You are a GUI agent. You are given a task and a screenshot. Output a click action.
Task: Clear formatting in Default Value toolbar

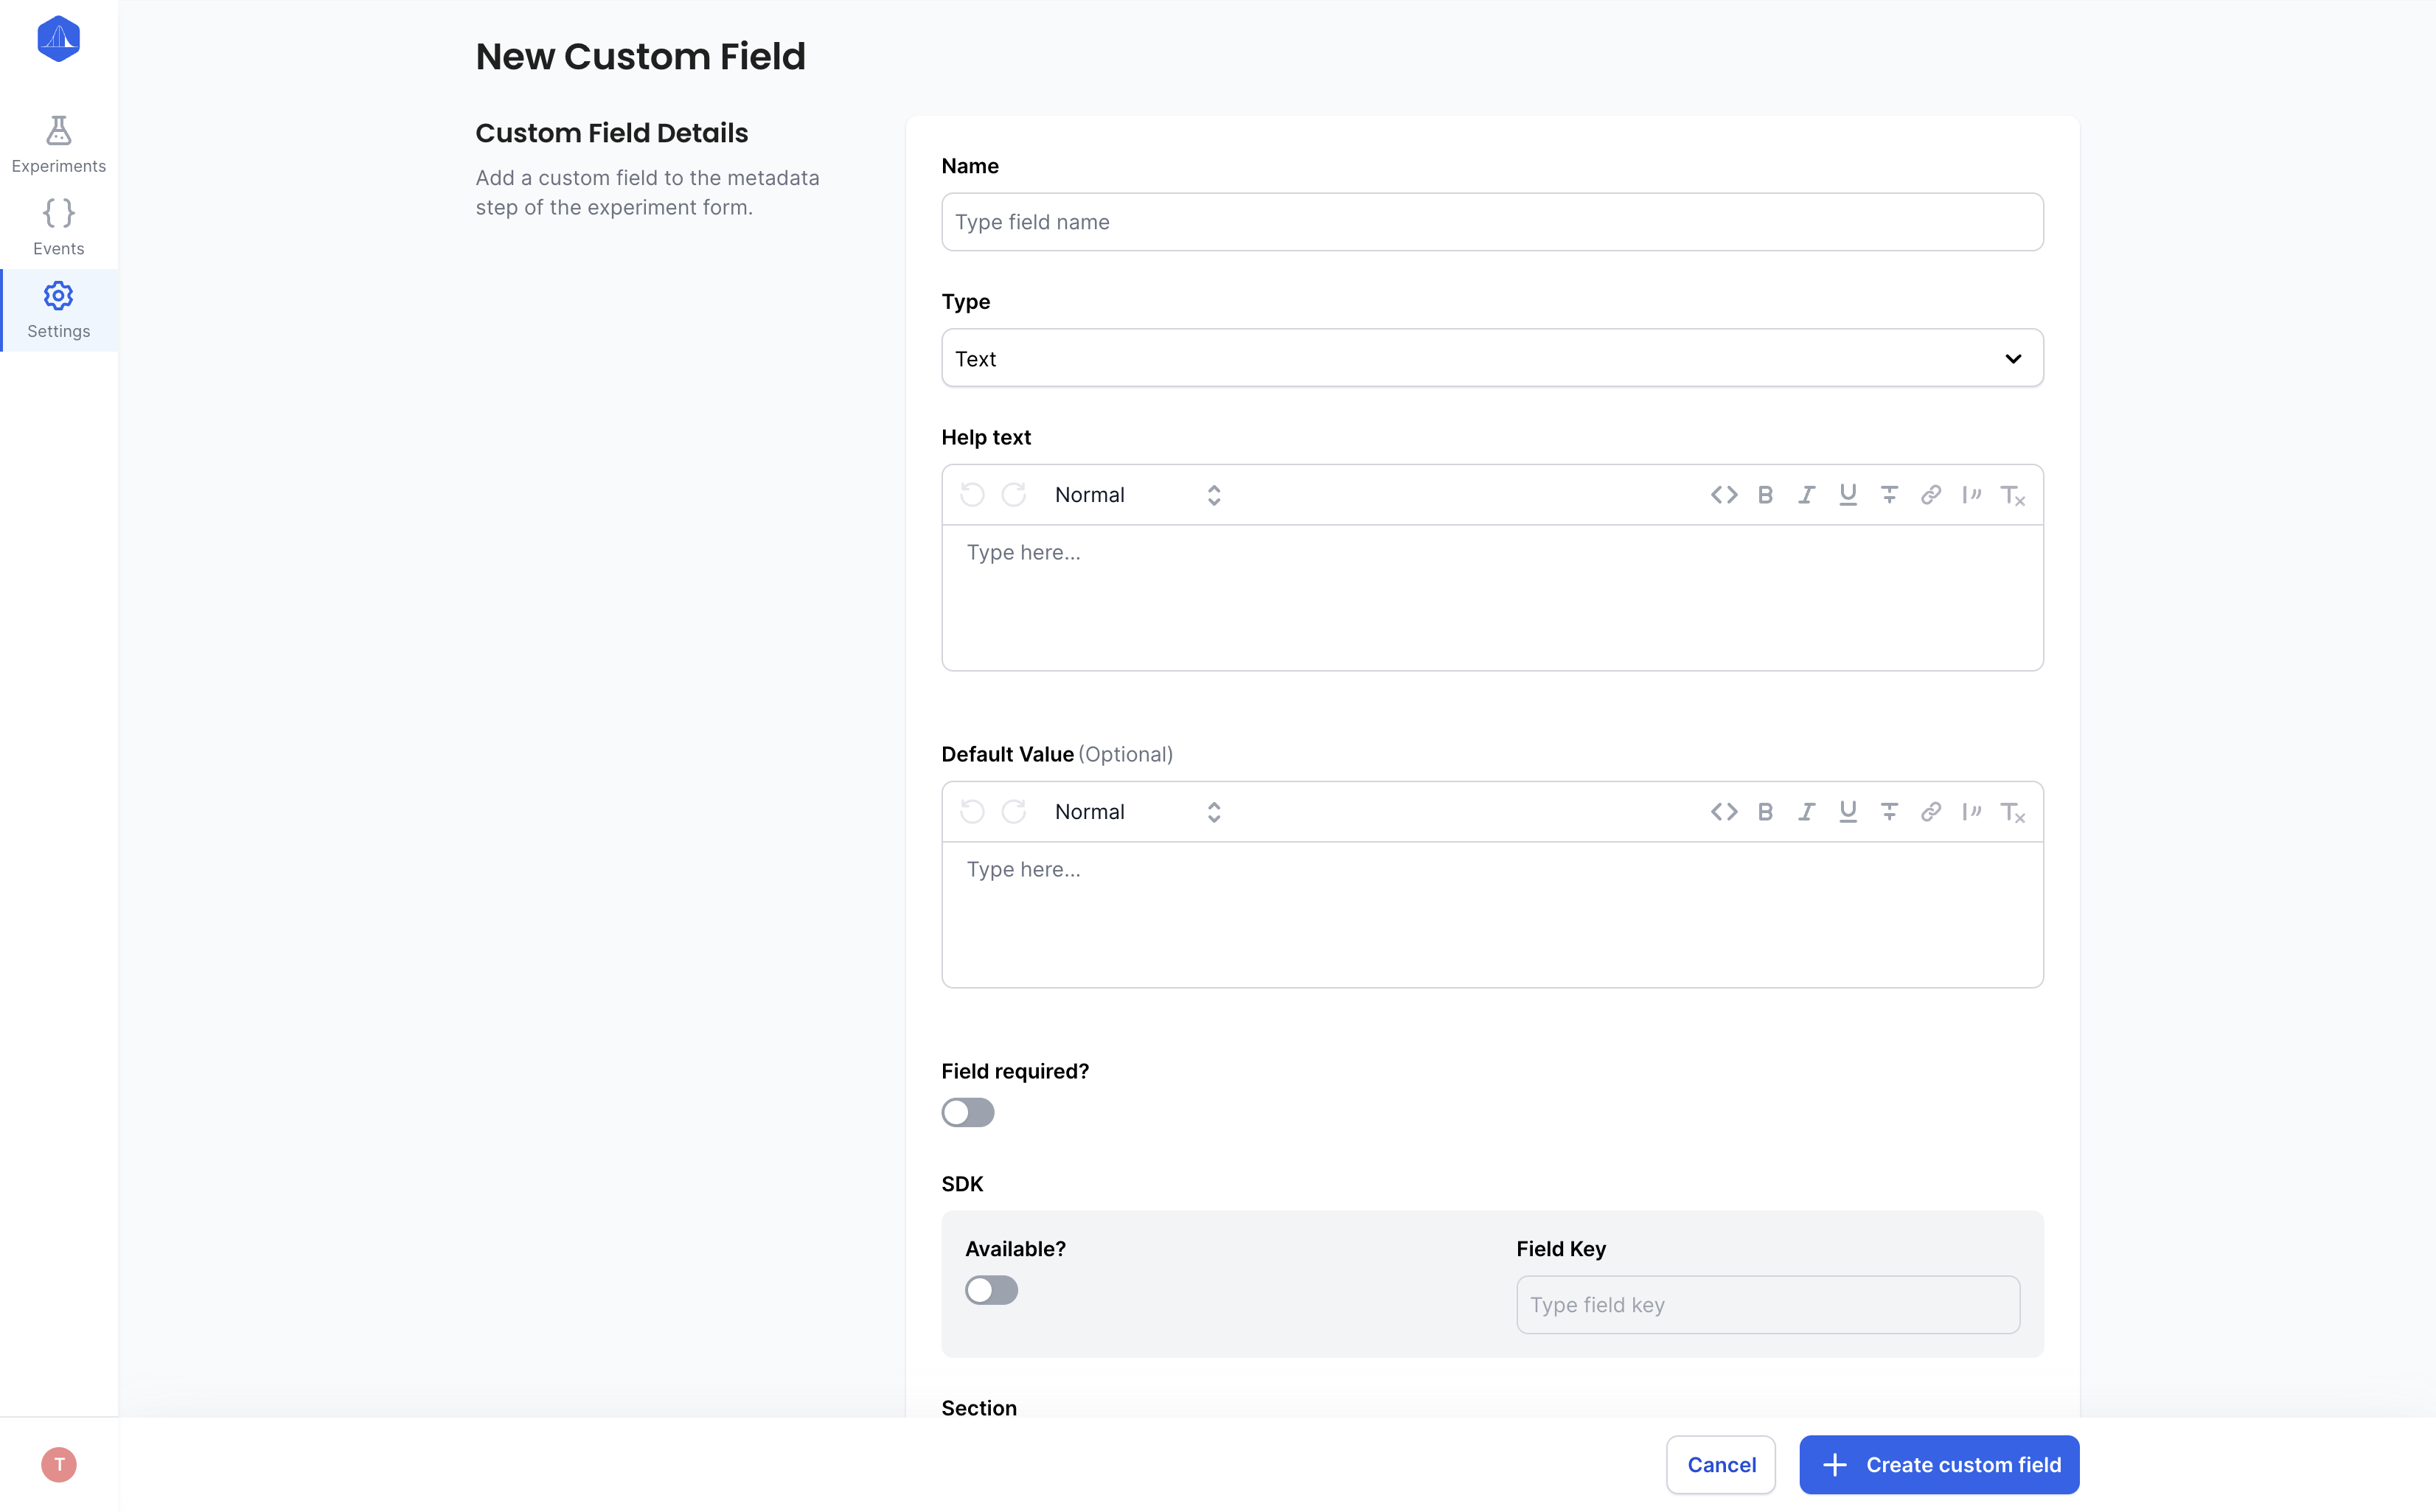click(x=2013, y=812)
